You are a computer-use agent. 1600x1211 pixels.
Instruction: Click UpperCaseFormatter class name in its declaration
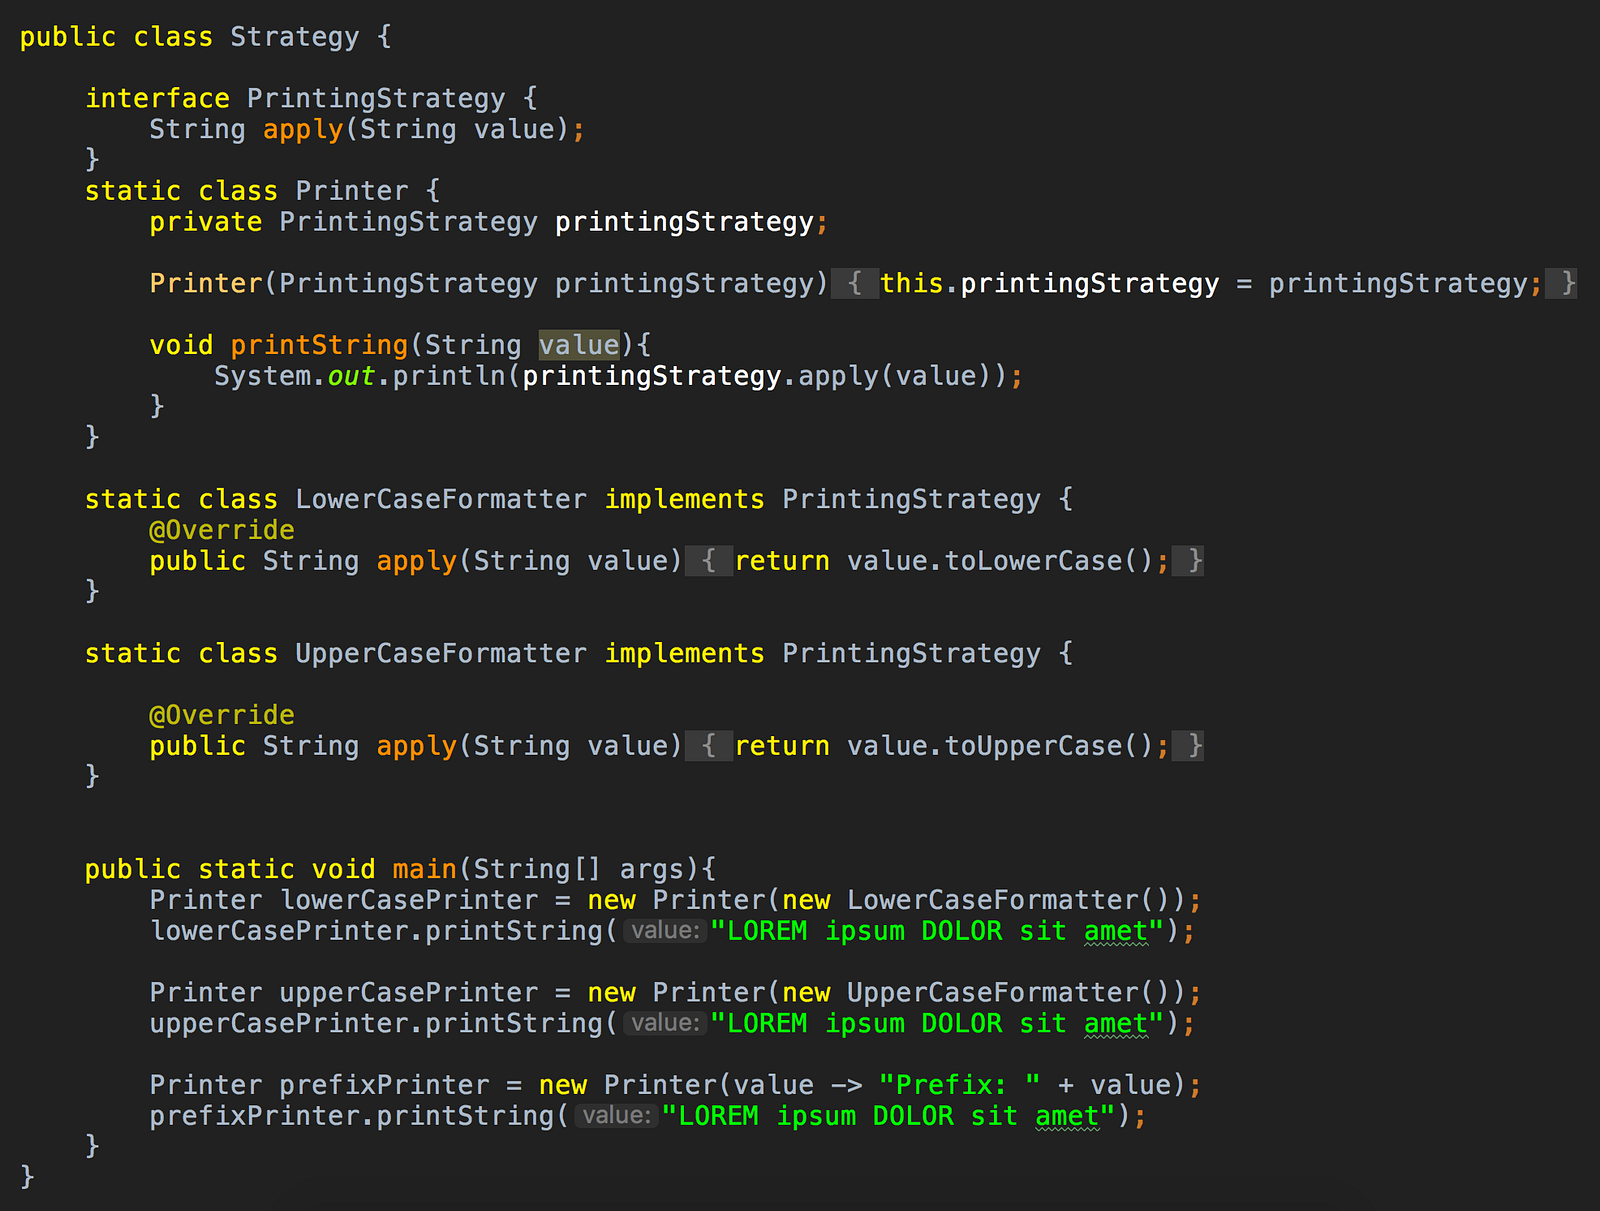[x=441, y=654]
